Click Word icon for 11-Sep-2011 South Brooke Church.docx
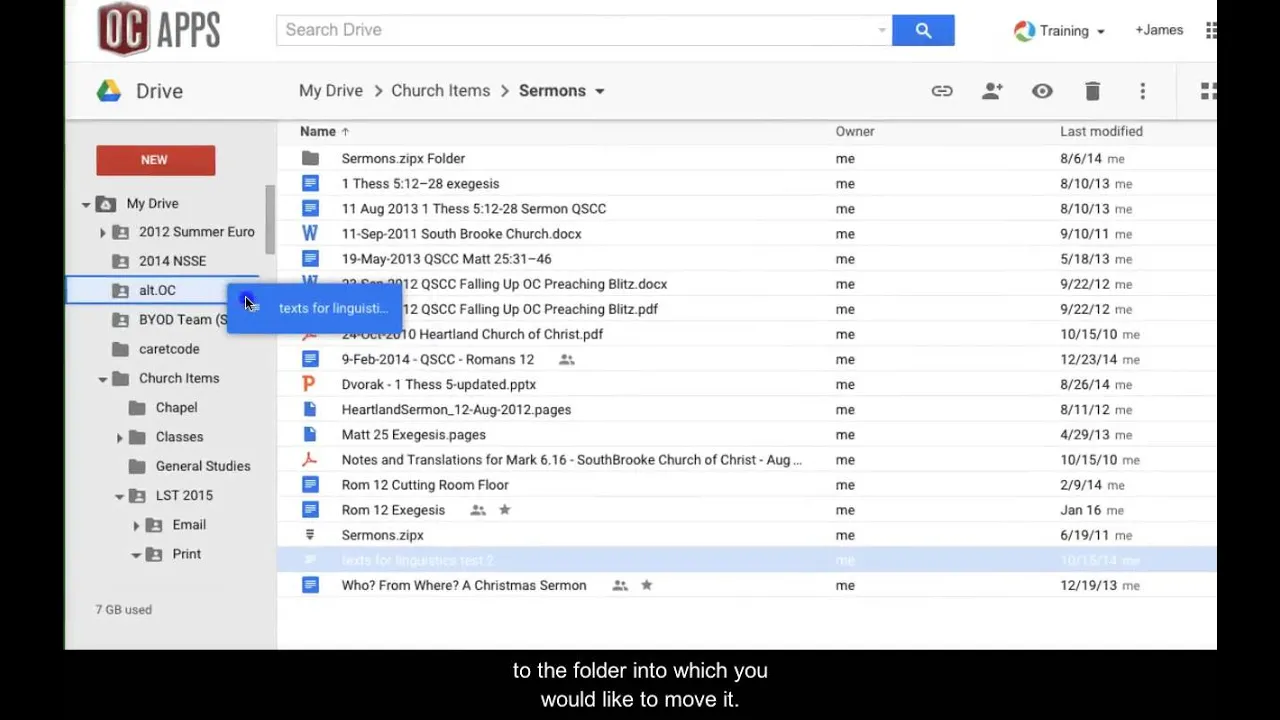The width and height of the screenshot is (1280, 720). point(310,233)
